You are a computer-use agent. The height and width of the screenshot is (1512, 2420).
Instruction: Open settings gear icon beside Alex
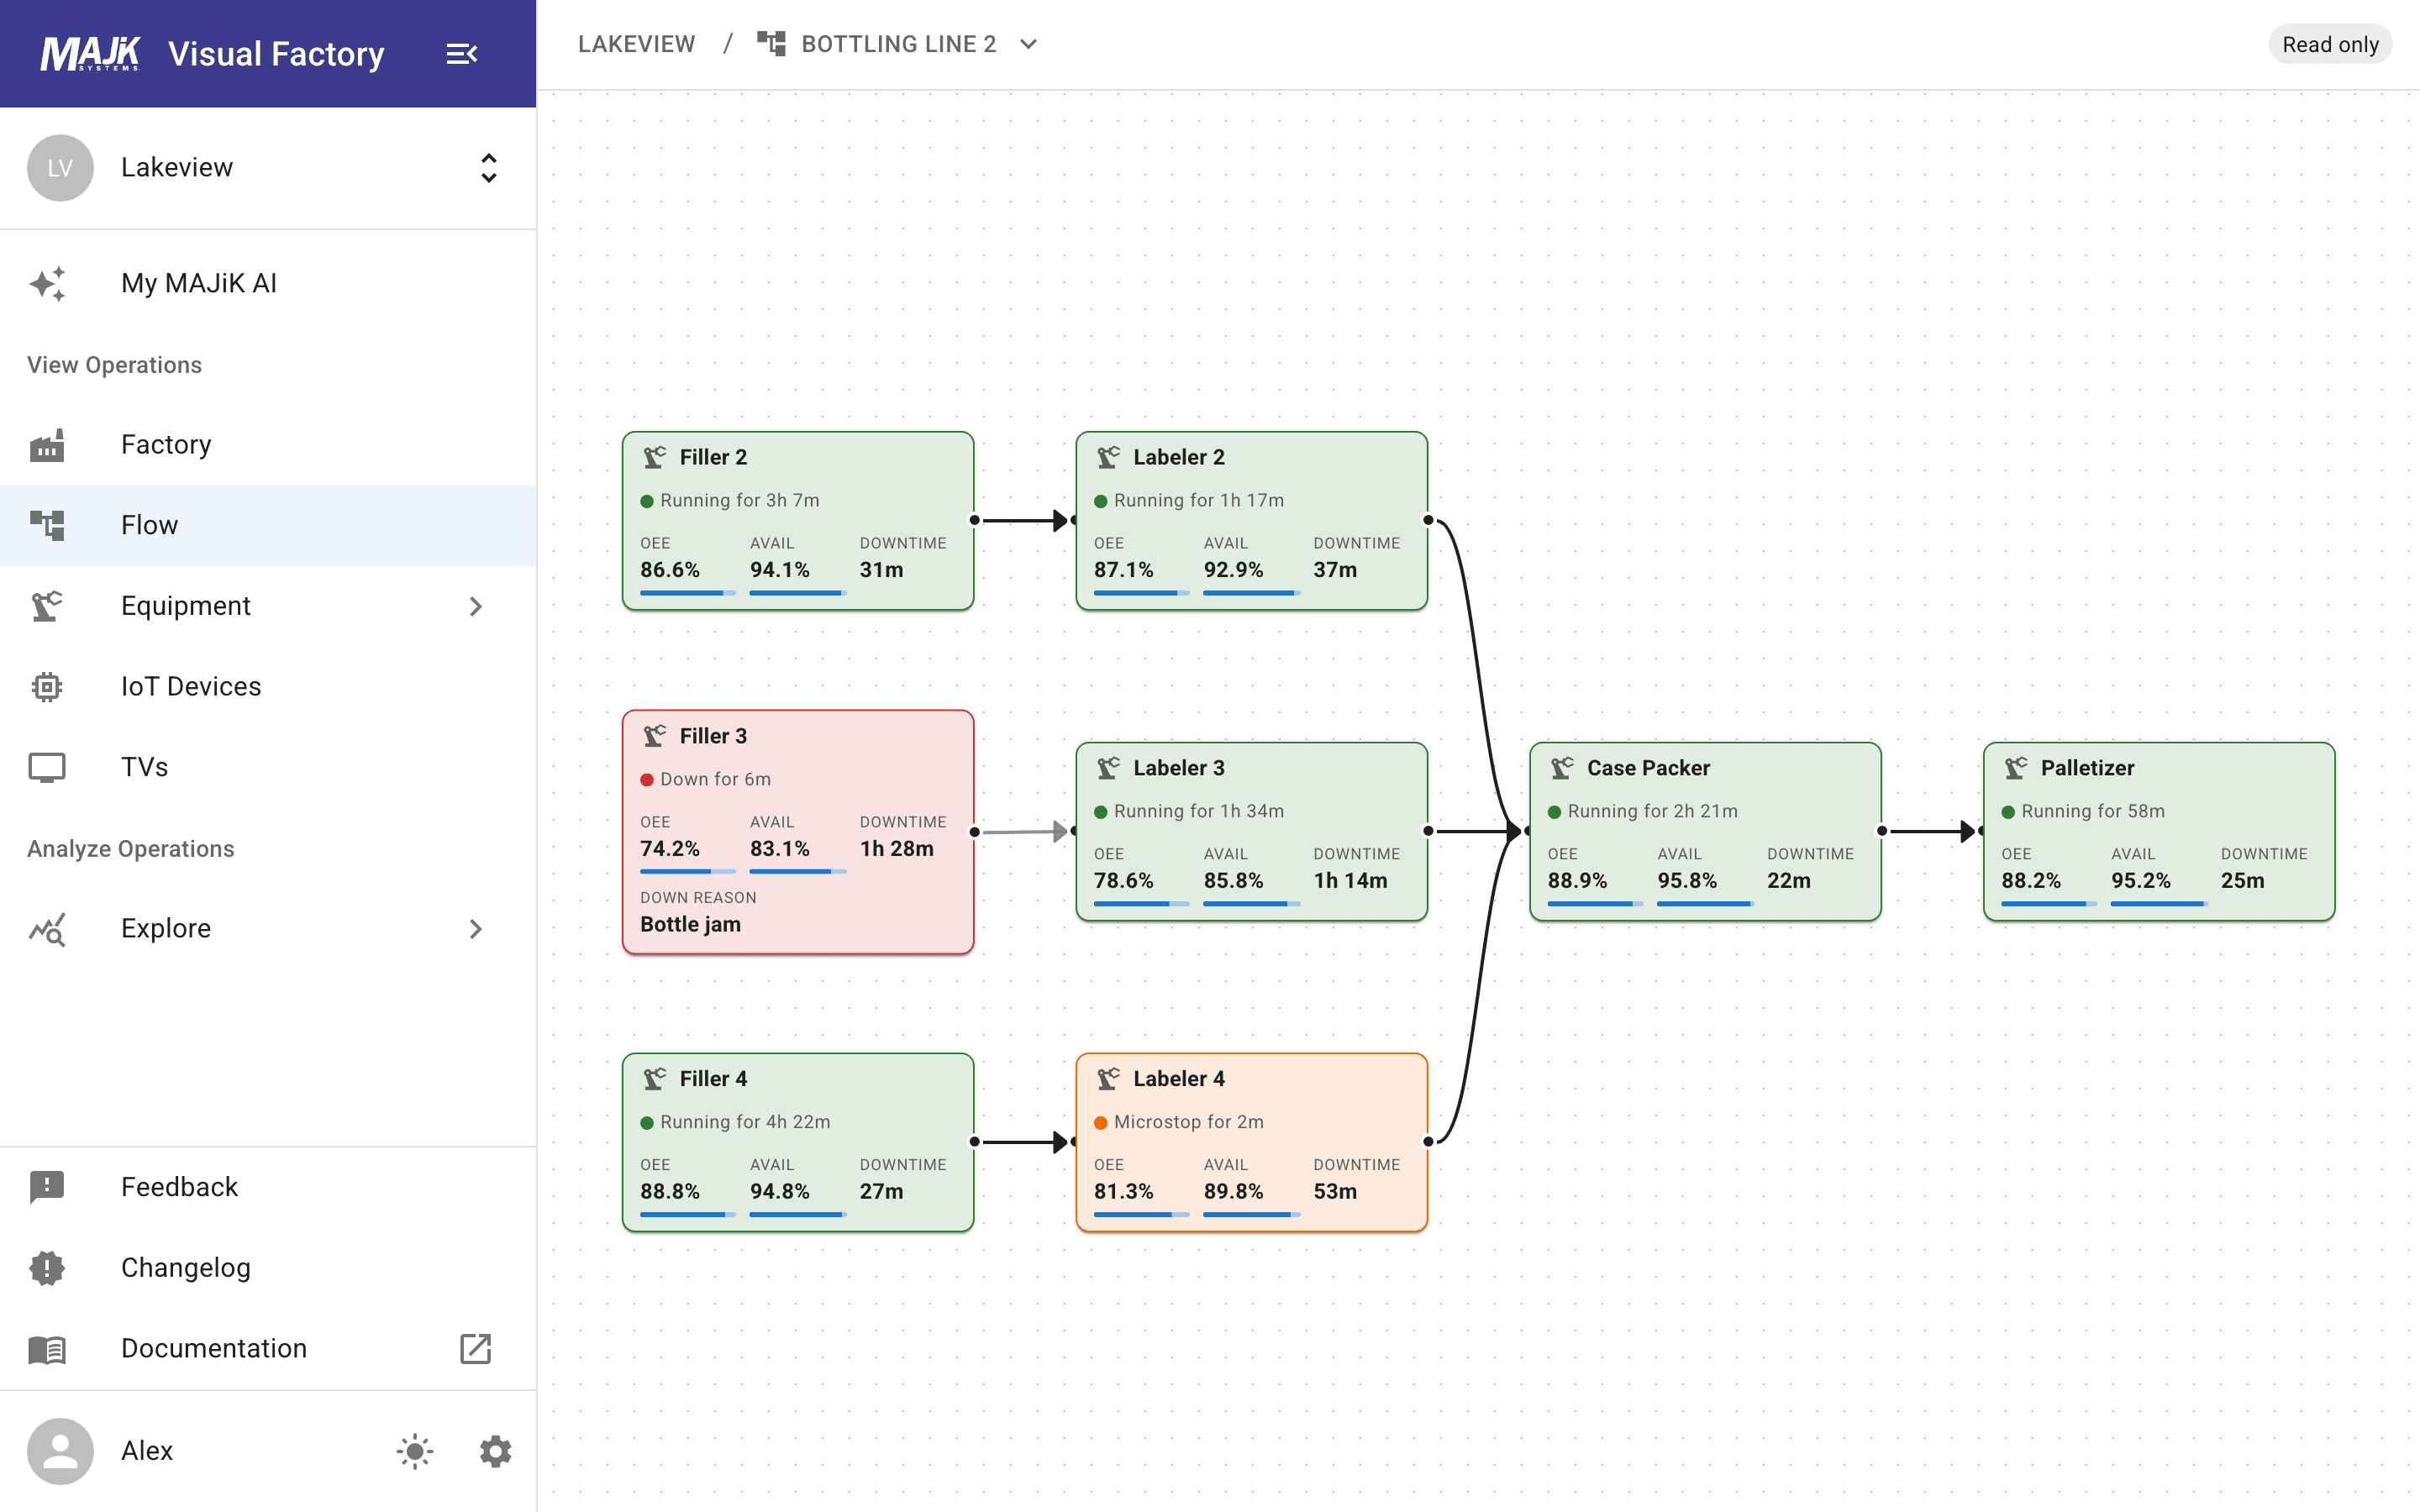495,1451
